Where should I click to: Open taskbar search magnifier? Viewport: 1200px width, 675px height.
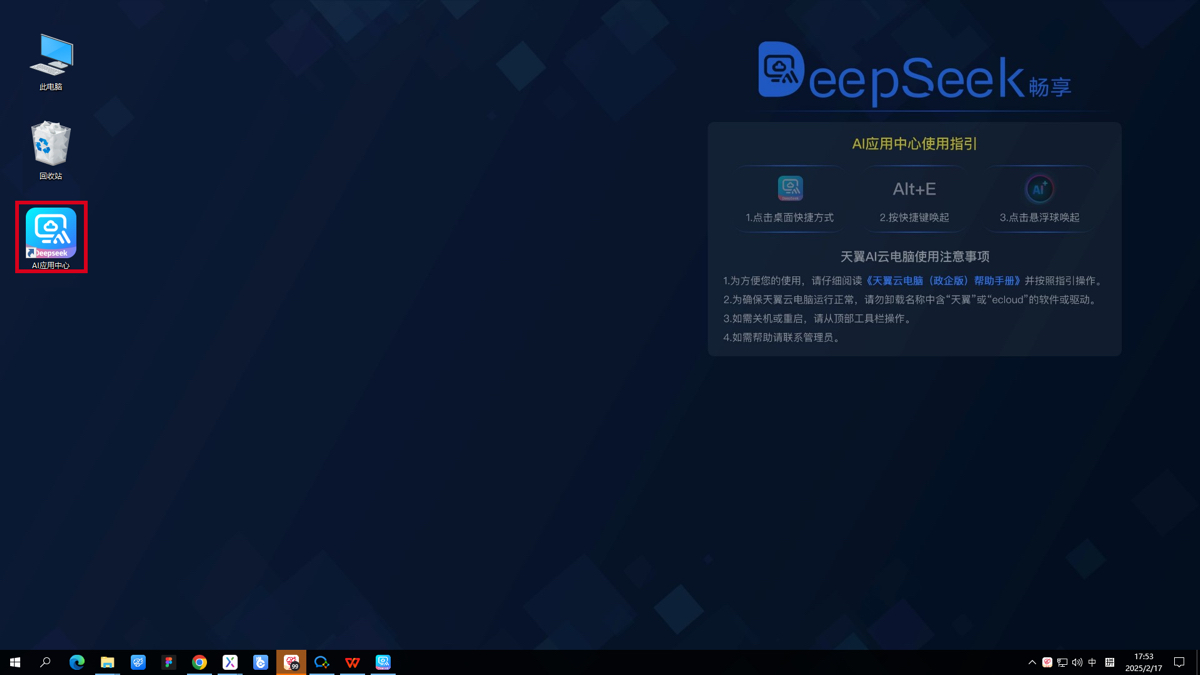tap(45, 662)
